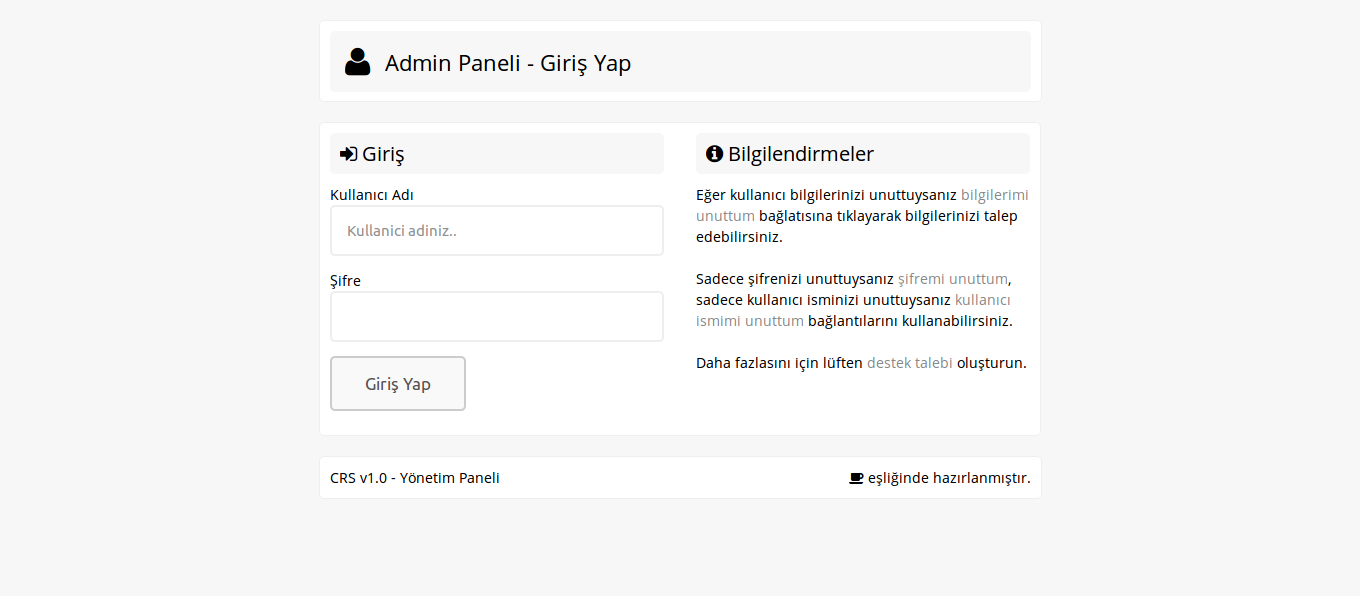Click the "Giriş" section heading text

[383, 154]
